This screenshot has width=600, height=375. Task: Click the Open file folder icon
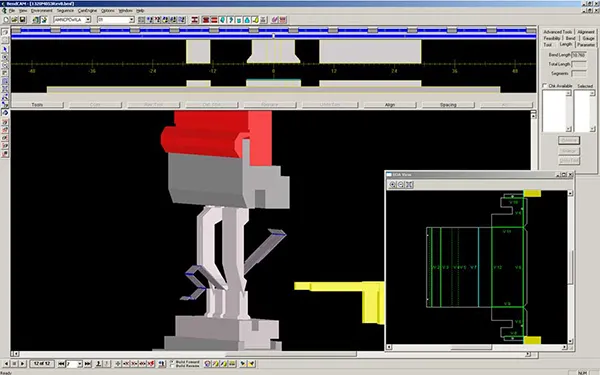pyautogui.click(x=15, y=20)
